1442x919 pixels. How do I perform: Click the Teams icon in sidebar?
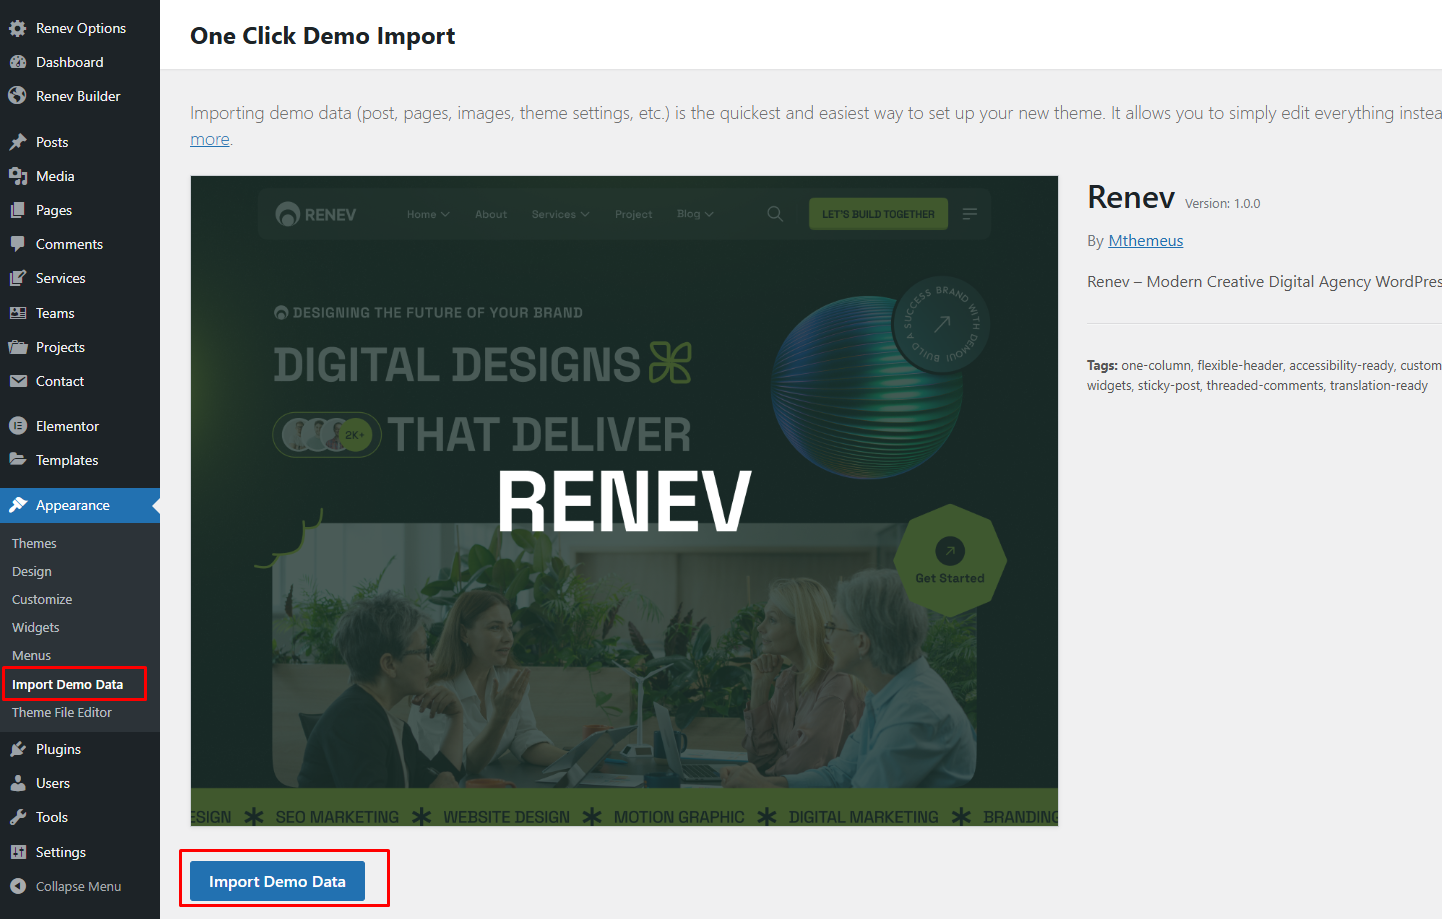[18, 313]
